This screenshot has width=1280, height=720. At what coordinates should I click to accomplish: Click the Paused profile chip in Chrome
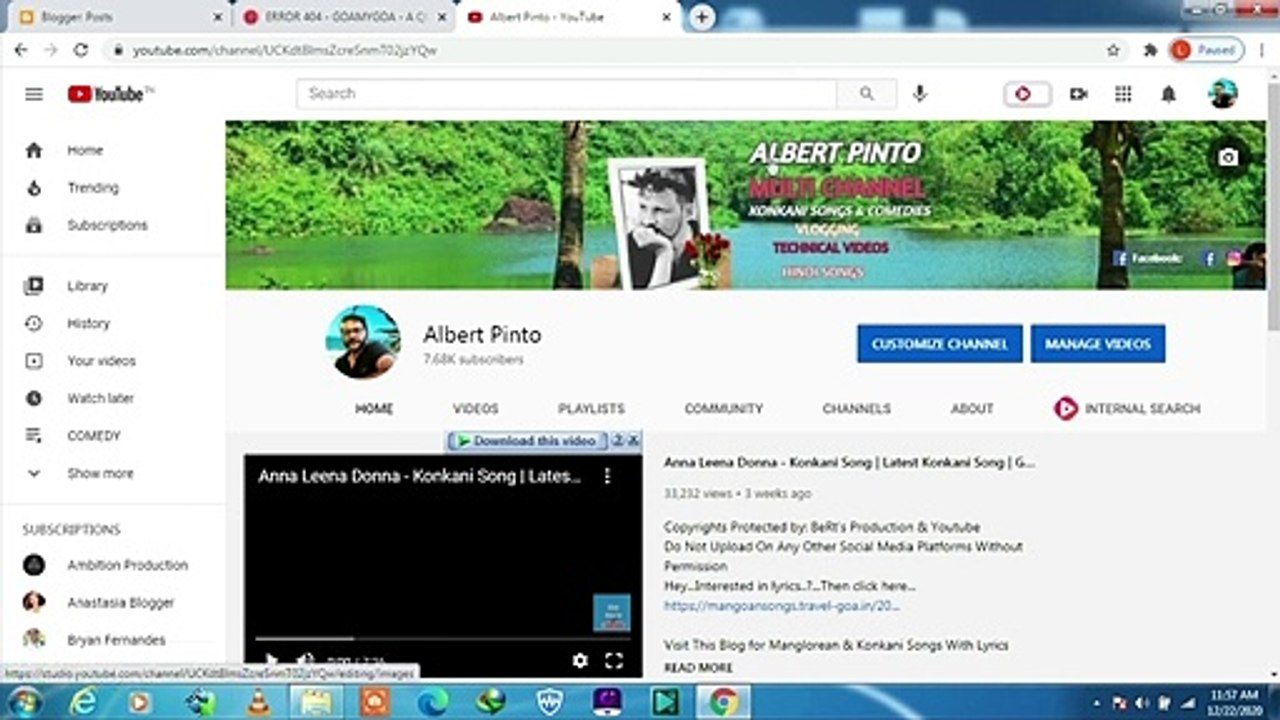pyautogui.click(x=1206, y=49)
